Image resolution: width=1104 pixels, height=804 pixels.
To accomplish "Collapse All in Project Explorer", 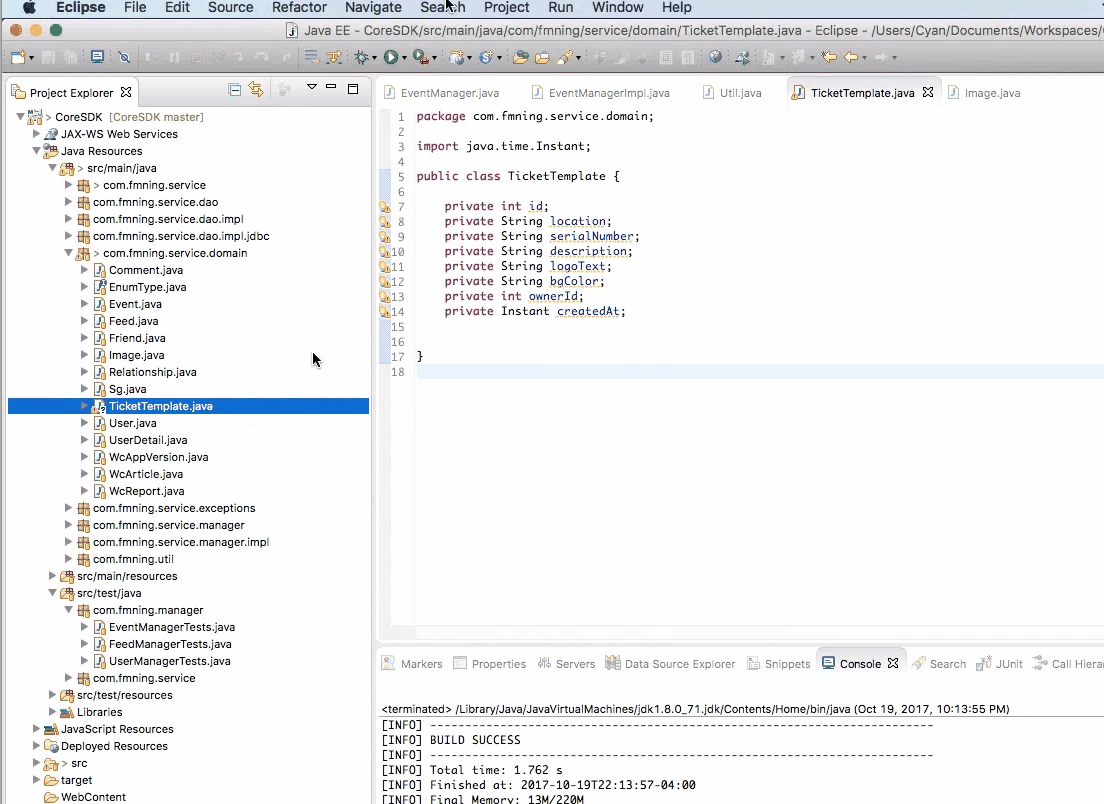I will [x=234, y=91].
